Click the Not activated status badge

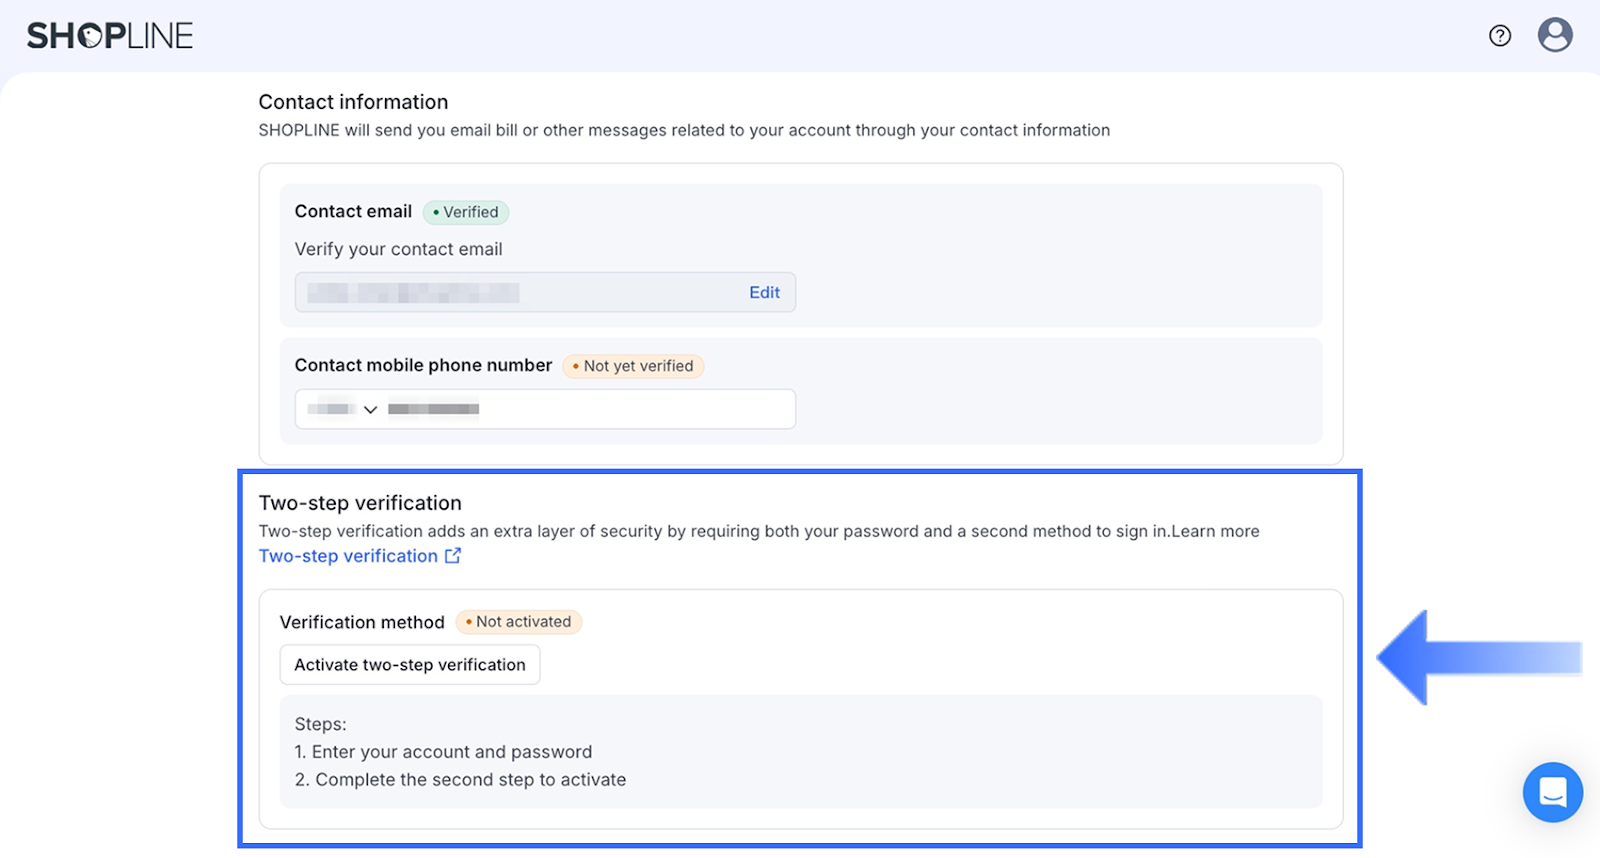coord(518,622)
